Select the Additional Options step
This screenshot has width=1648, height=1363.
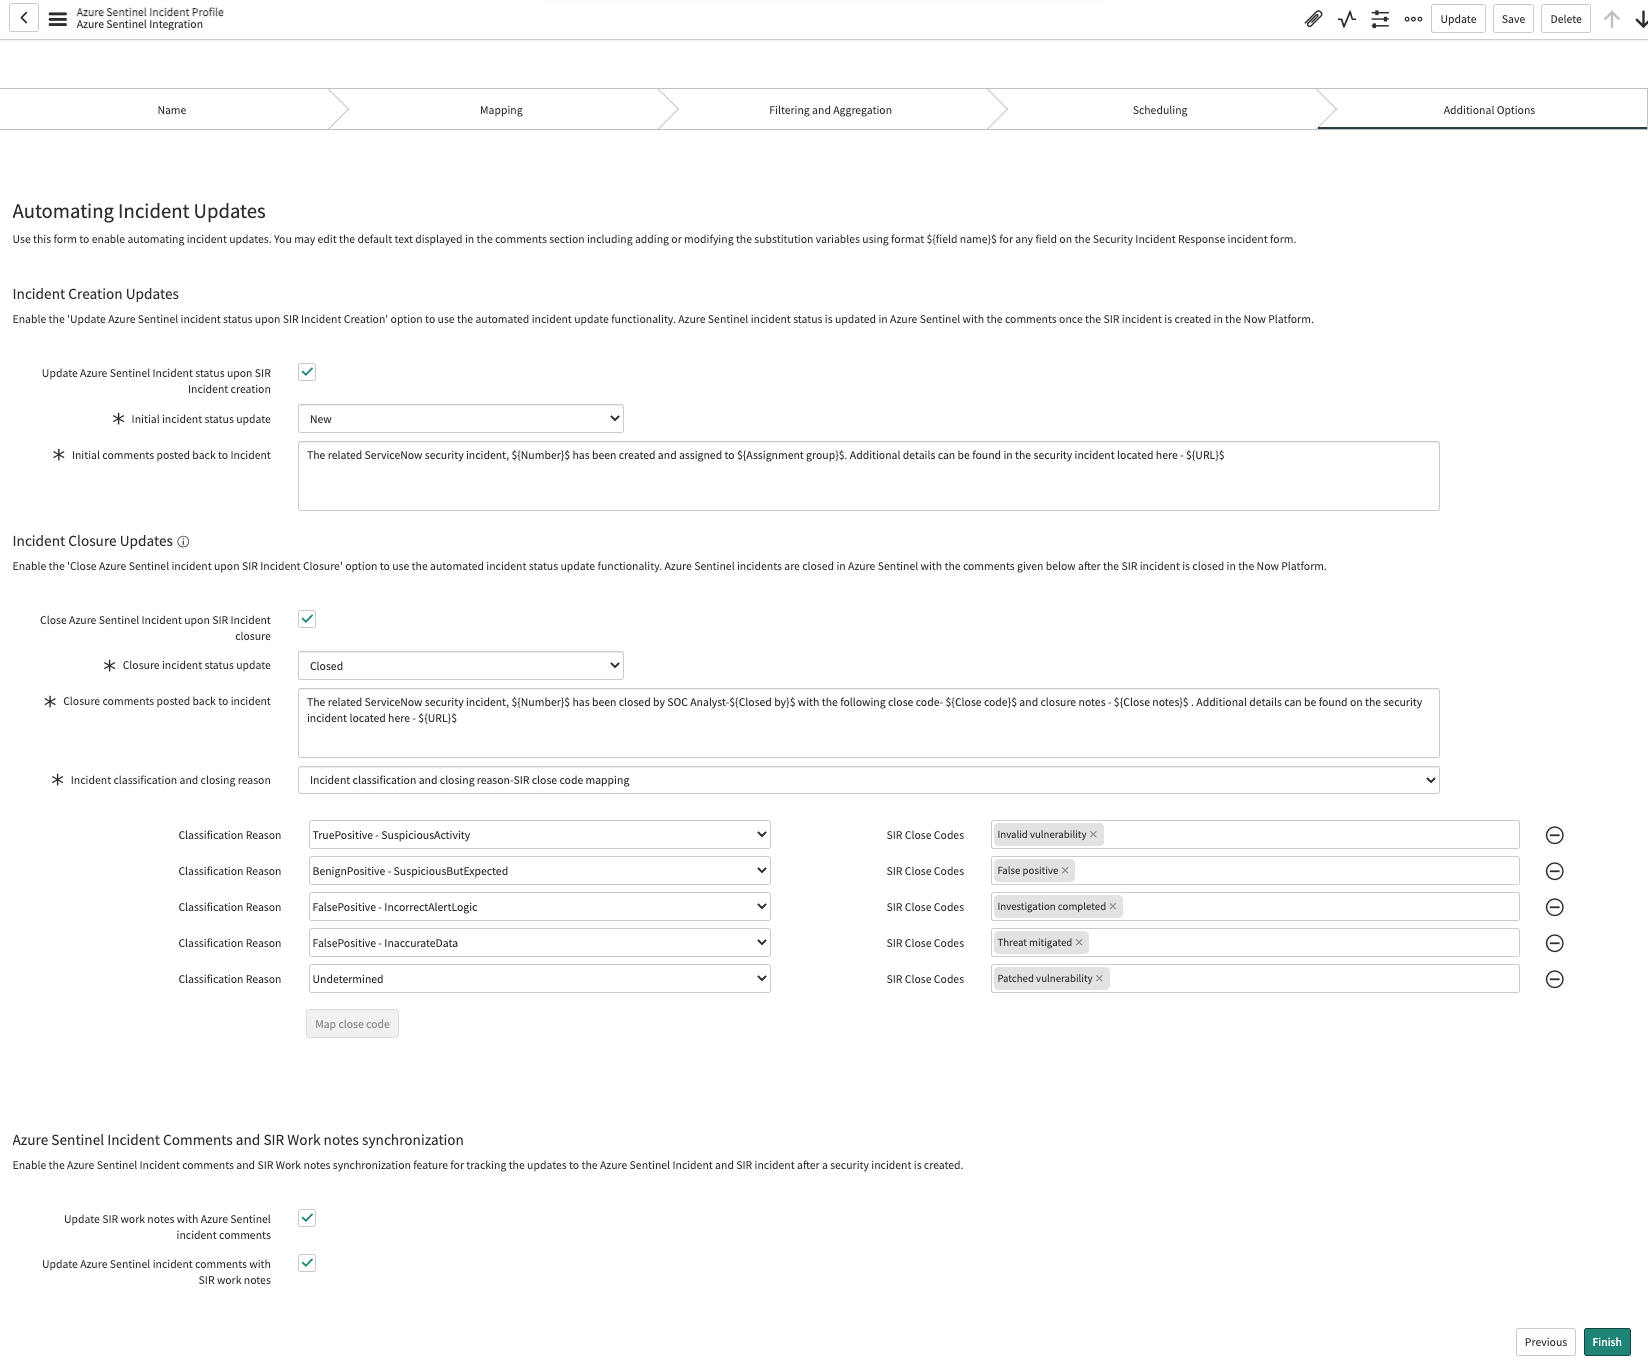tap(1489, 110)
